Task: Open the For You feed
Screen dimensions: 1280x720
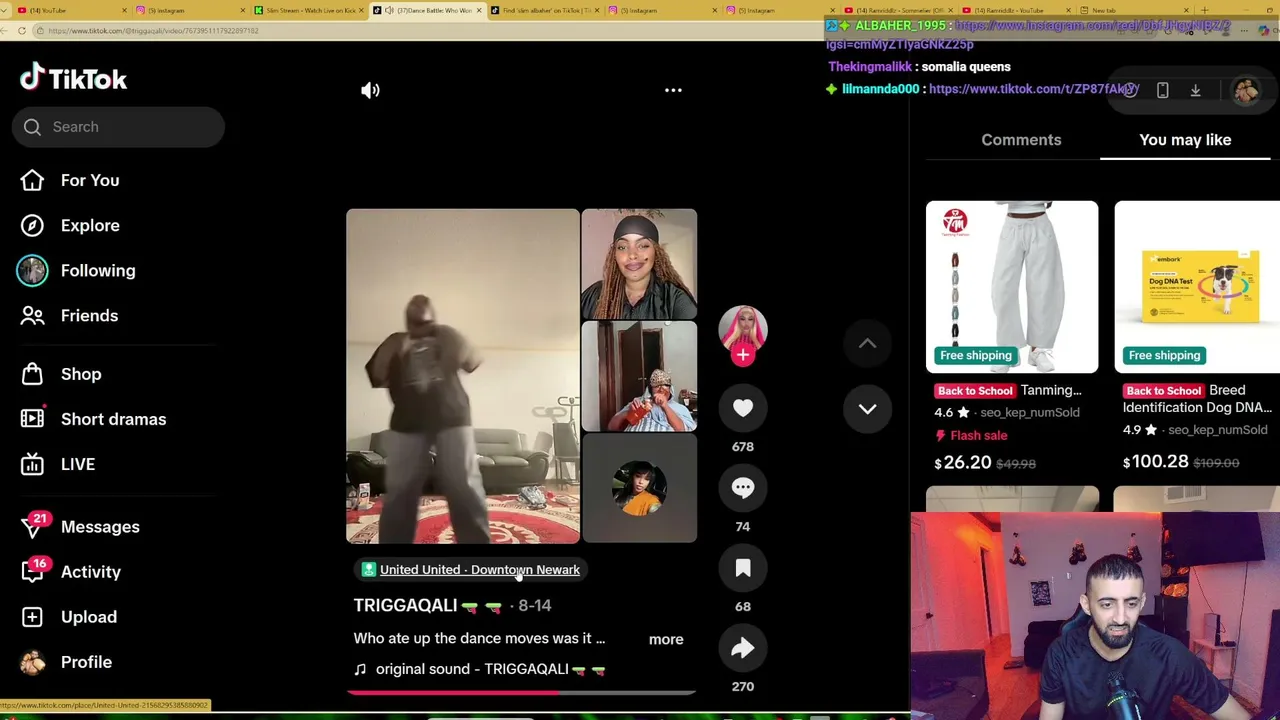Action: pyautogui.click(x=90, y=180)
